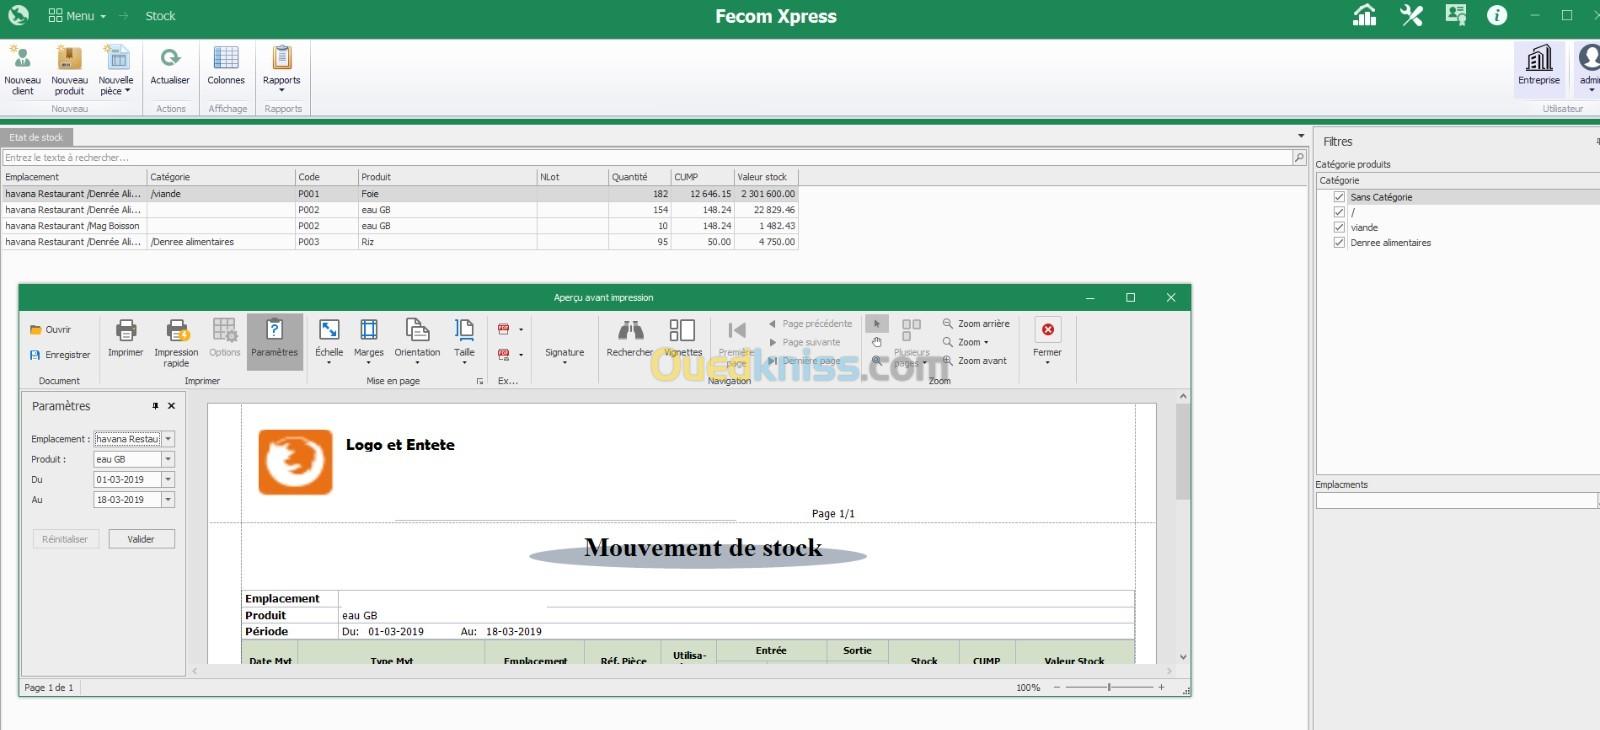The image size is (1600, 730).
Task: Click the Imprimer printer icon
Action: point(126,330)
